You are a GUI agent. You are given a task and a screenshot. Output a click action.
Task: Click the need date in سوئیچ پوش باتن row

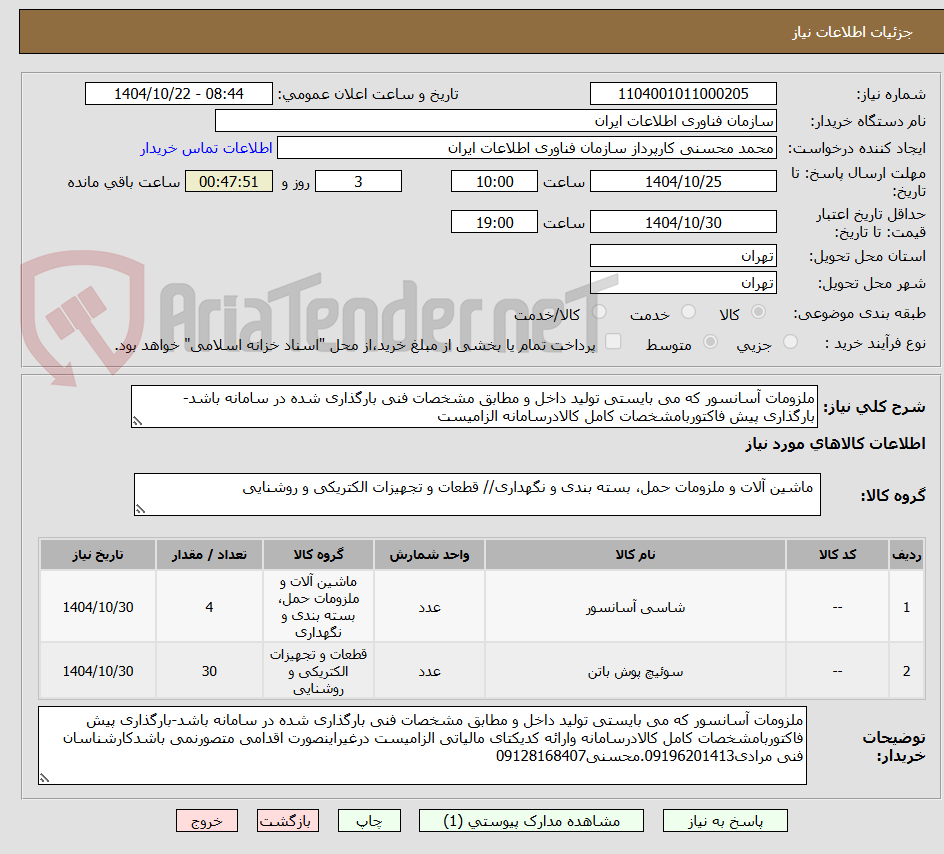coord(98,671)
